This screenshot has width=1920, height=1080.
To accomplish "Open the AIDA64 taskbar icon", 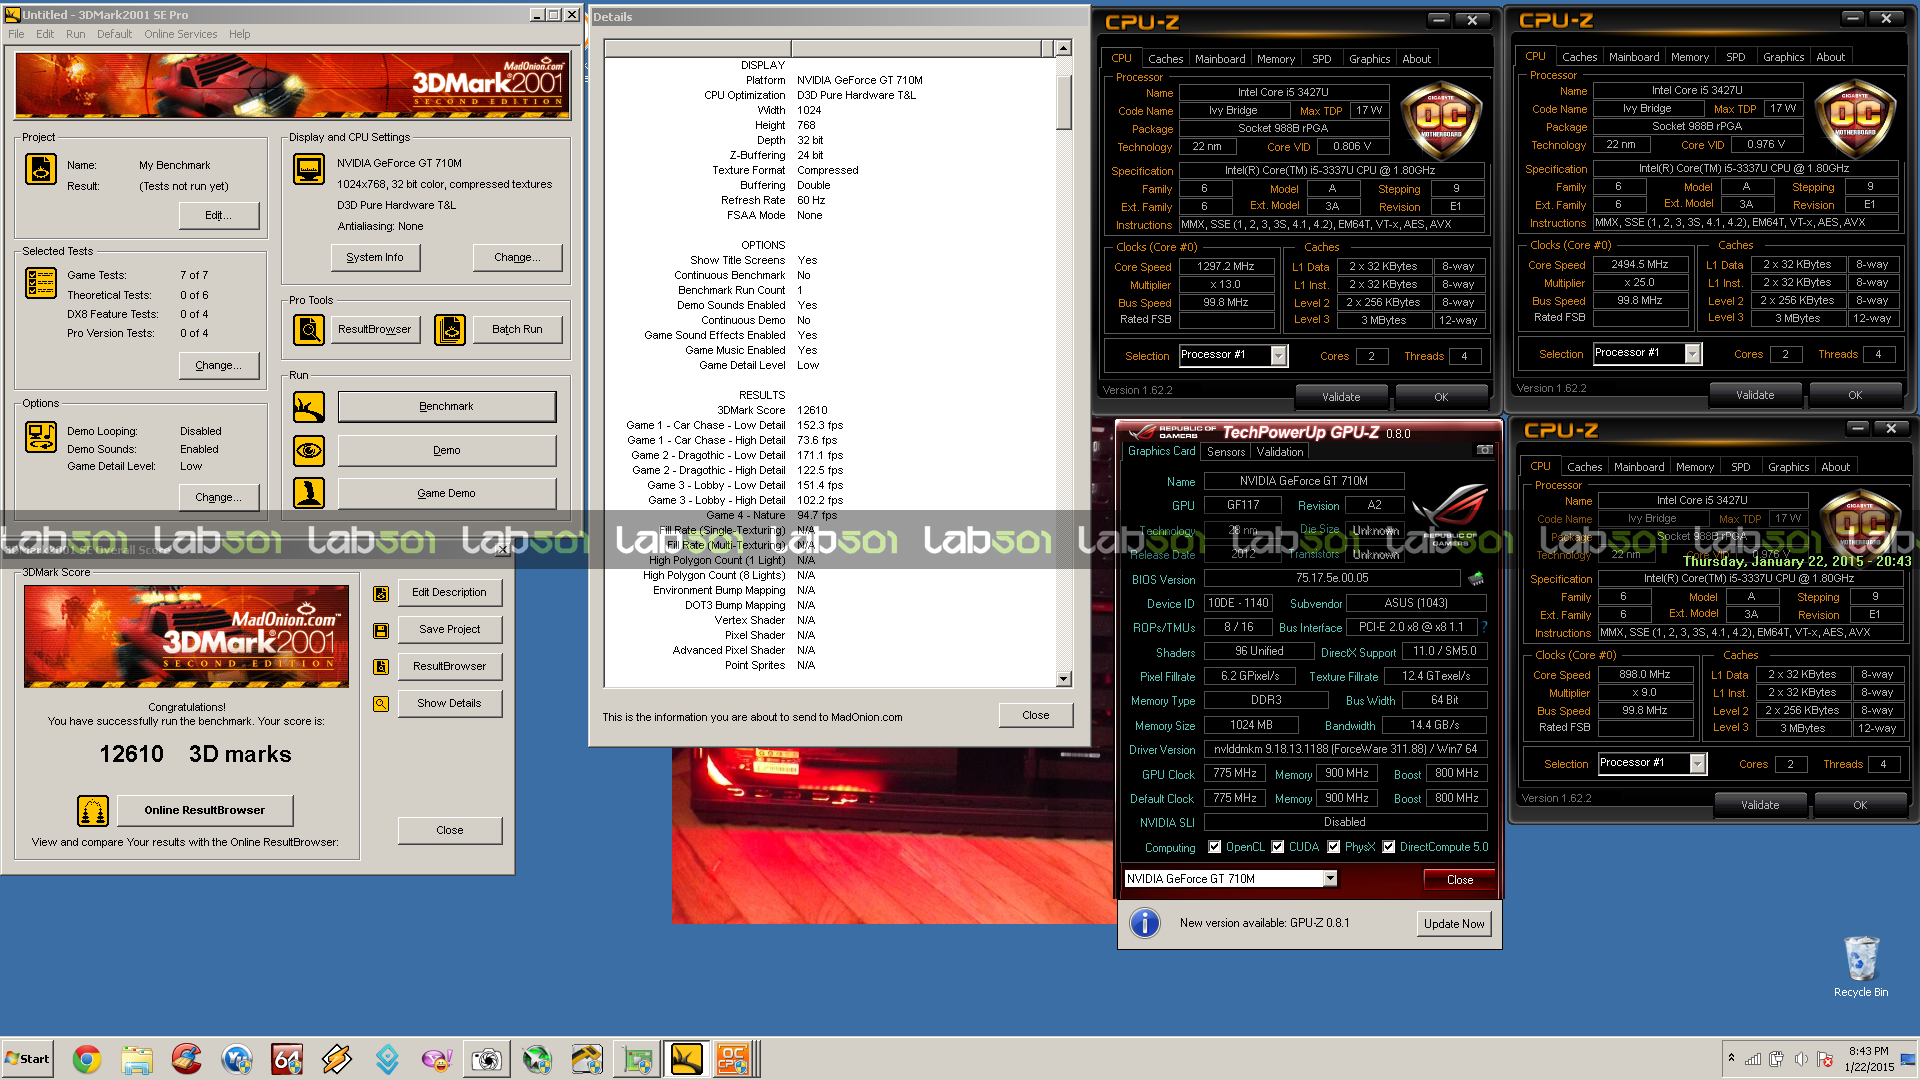I will [287, 1059].
